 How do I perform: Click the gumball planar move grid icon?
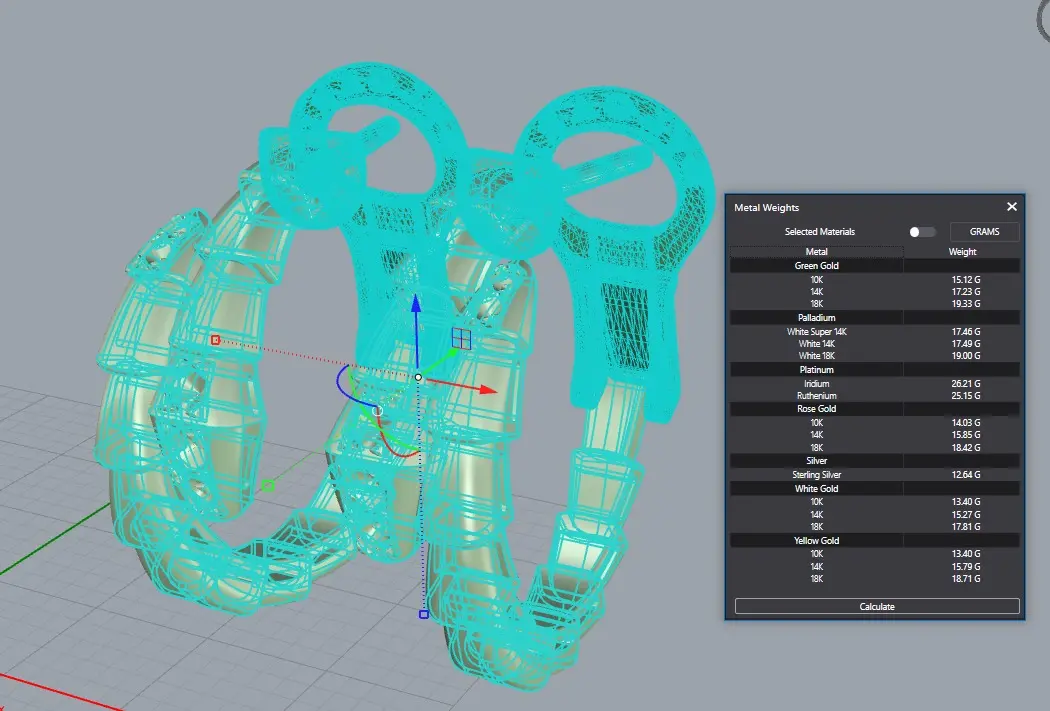click(461, 338)
